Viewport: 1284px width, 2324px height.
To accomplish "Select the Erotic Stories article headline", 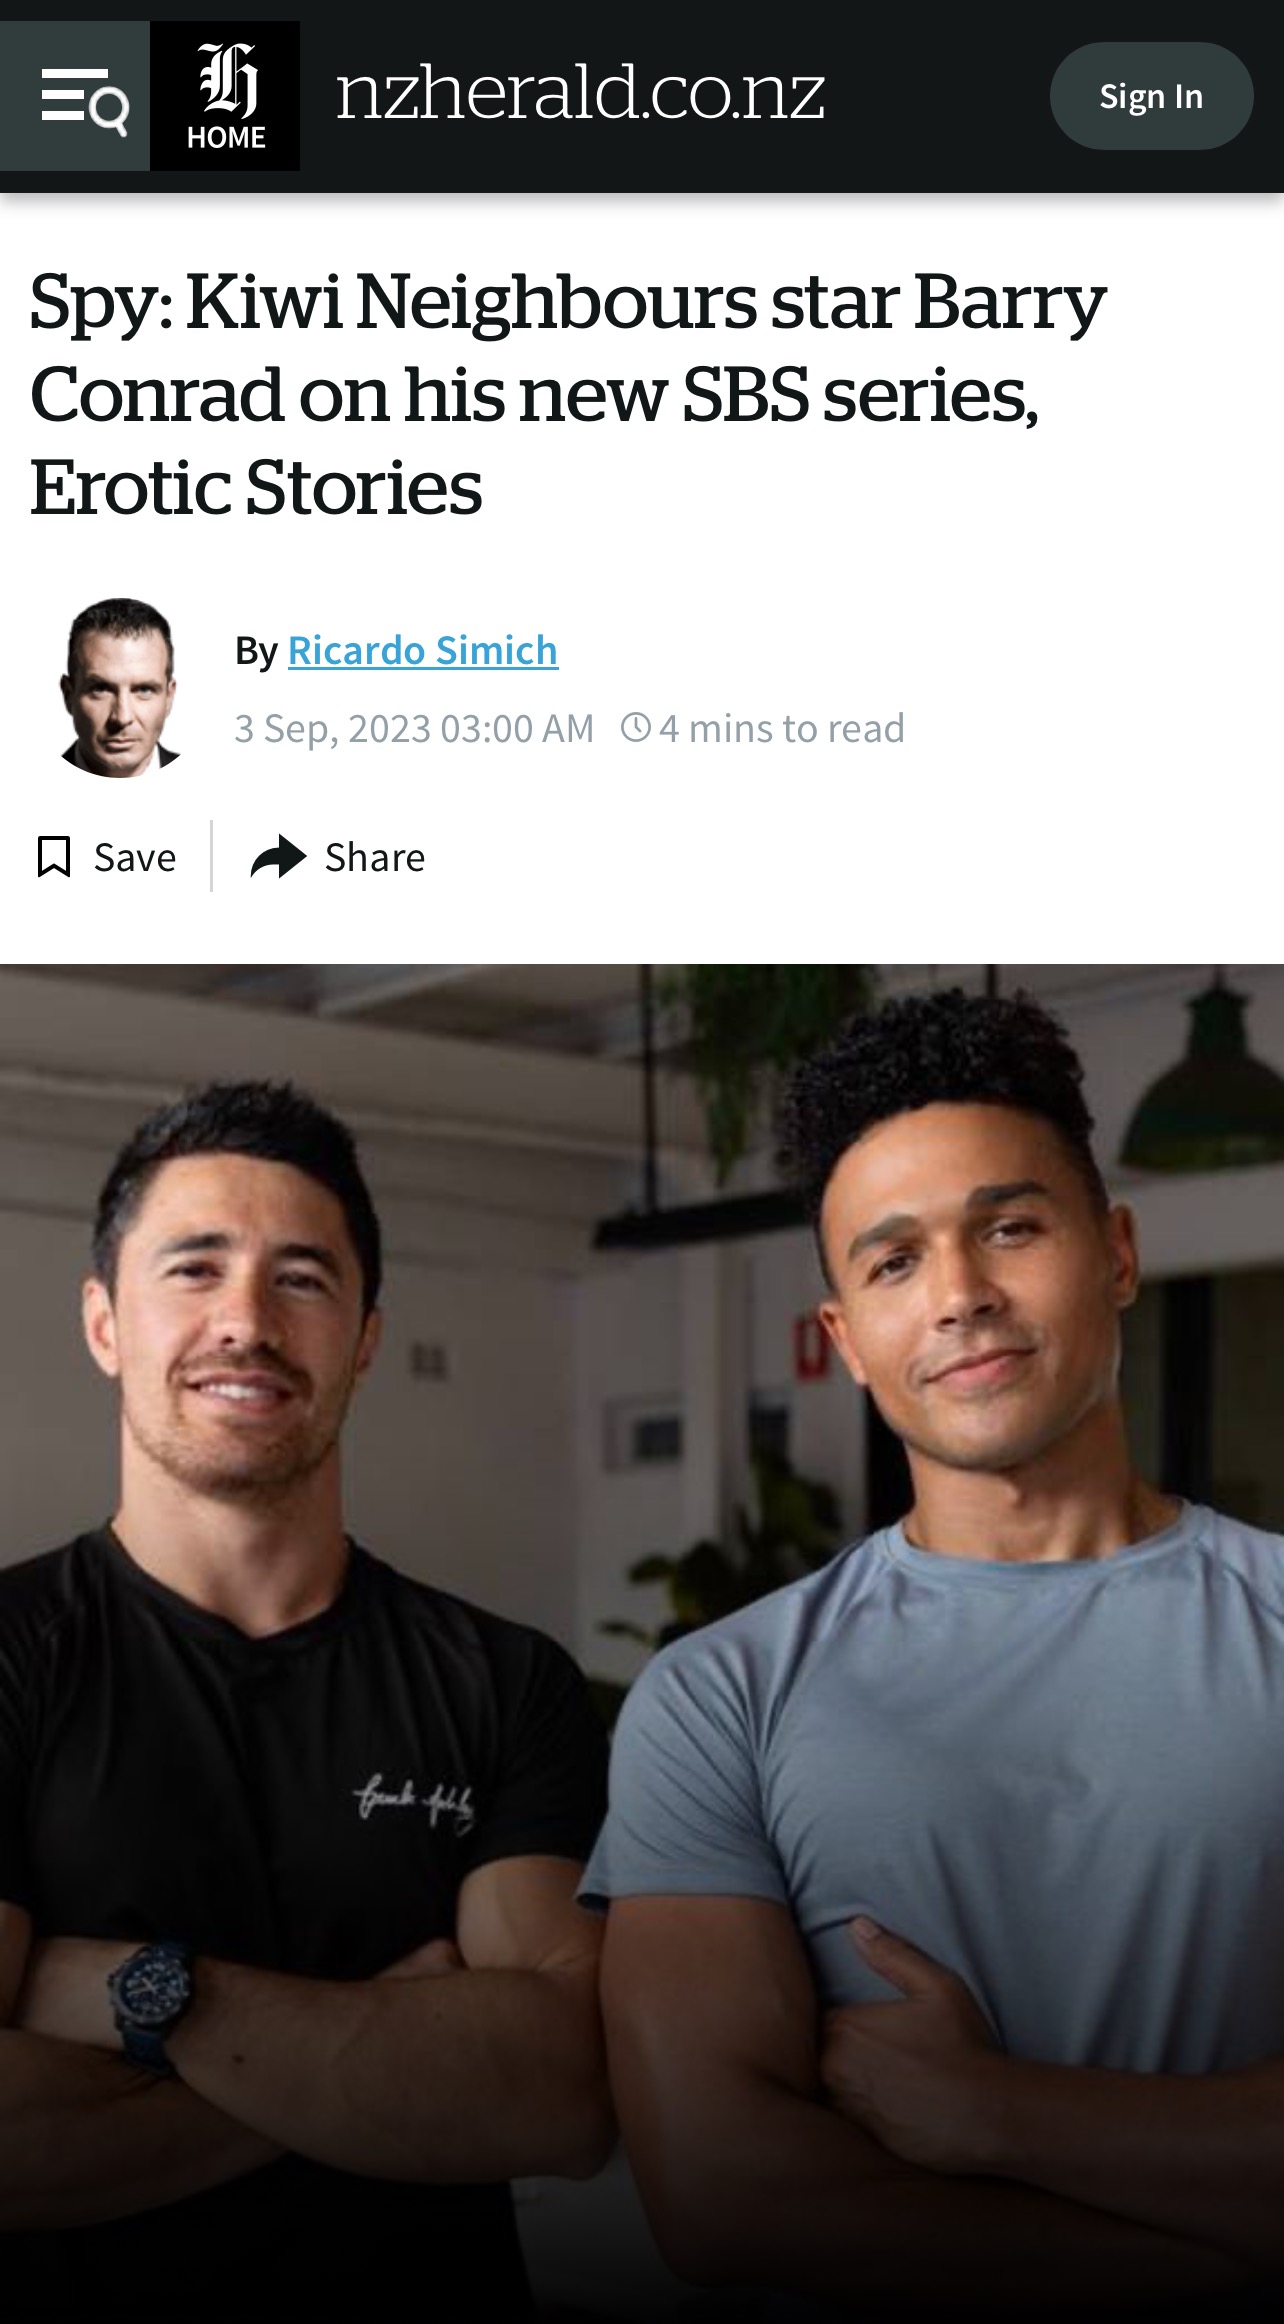I will 568,394.
